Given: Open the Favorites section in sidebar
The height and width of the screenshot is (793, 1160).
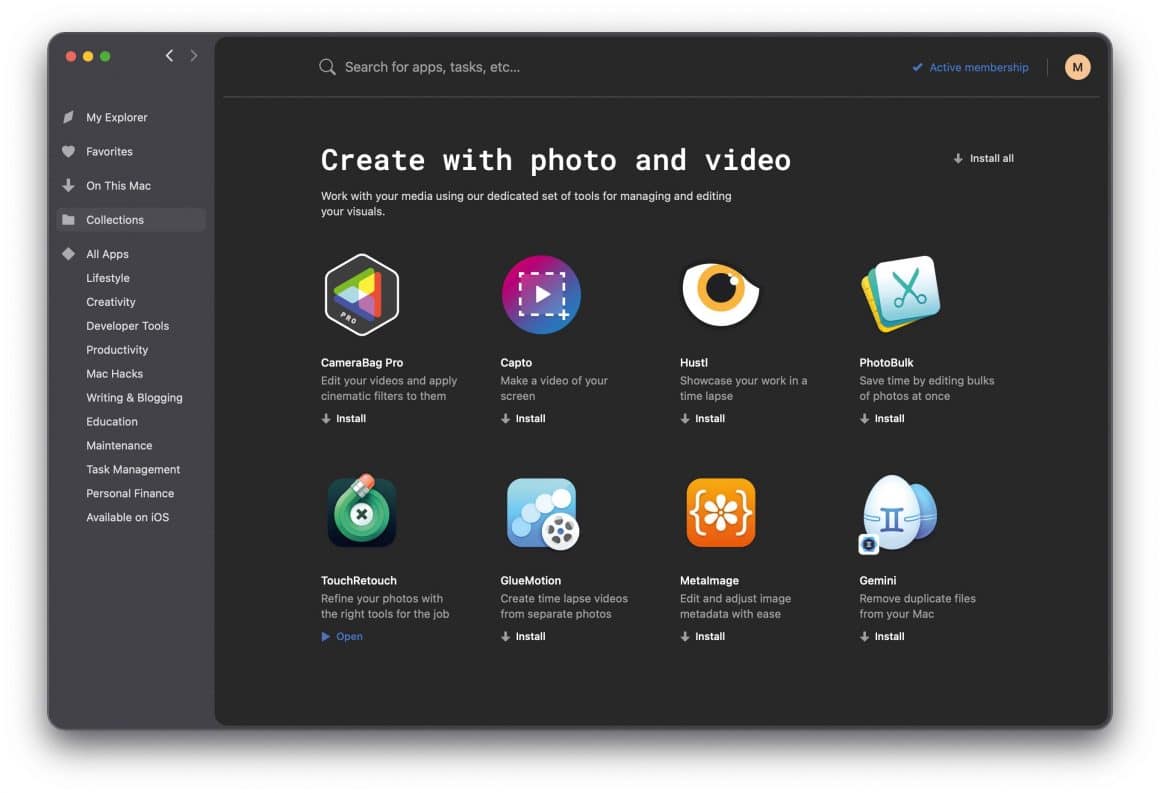Looking at the screenshot, I should click(109, 152).
